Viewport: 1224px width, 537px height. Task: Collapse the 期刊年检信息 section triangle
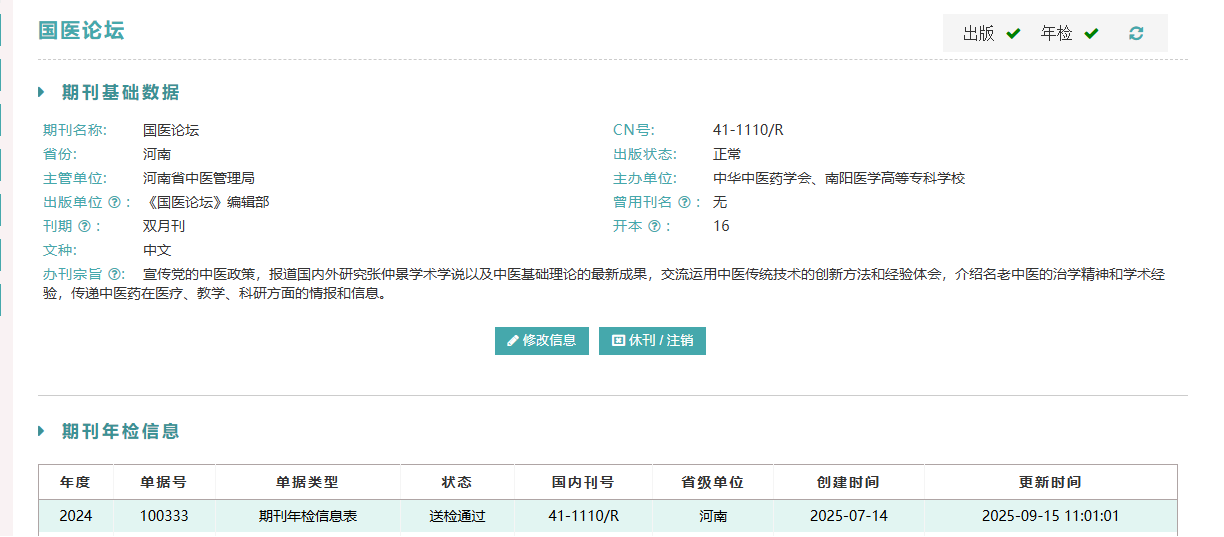coord(42,431)
